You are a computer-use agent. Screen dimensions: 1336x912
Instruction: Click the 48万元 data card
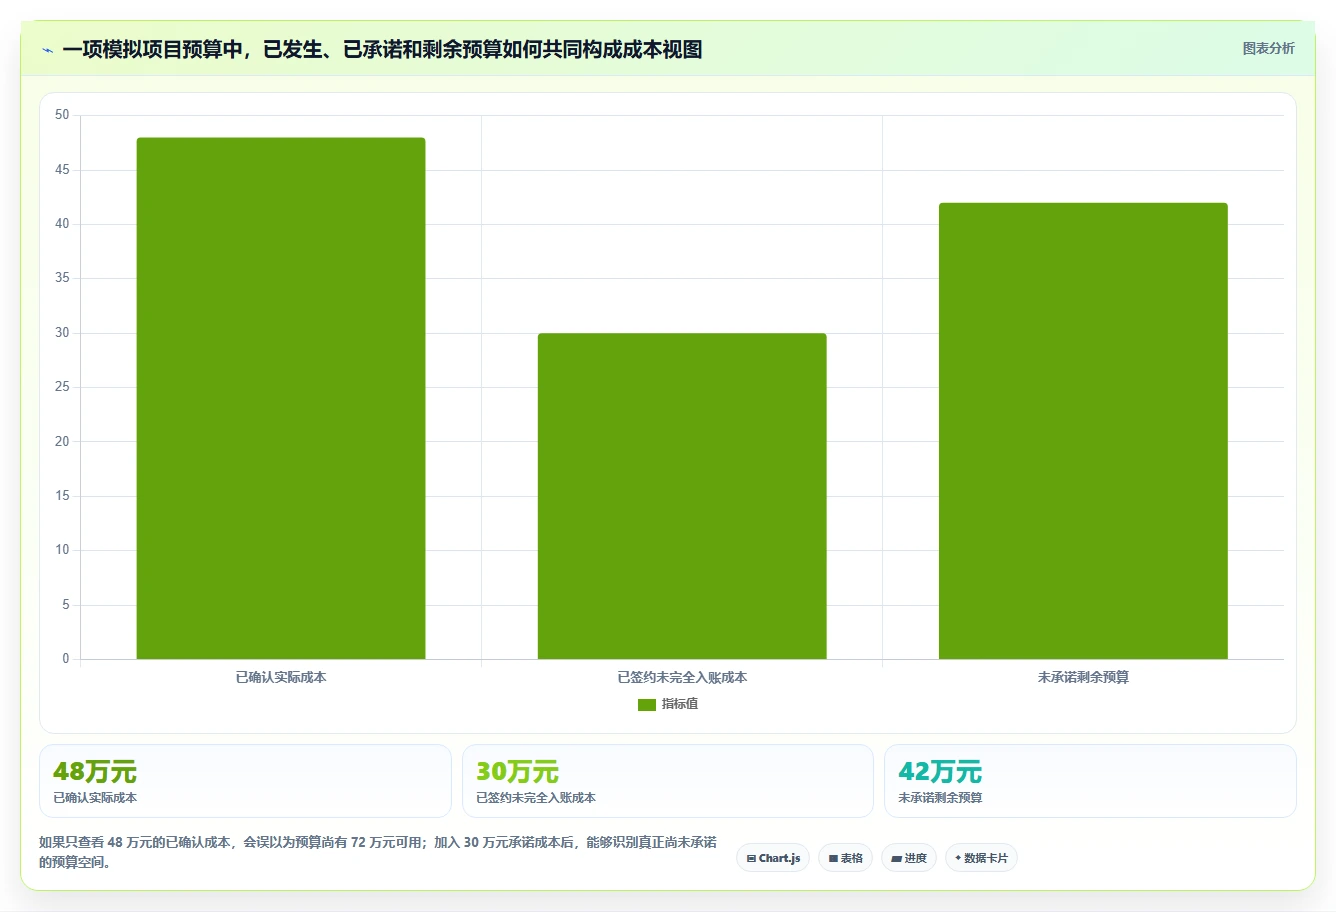(245, 781)
